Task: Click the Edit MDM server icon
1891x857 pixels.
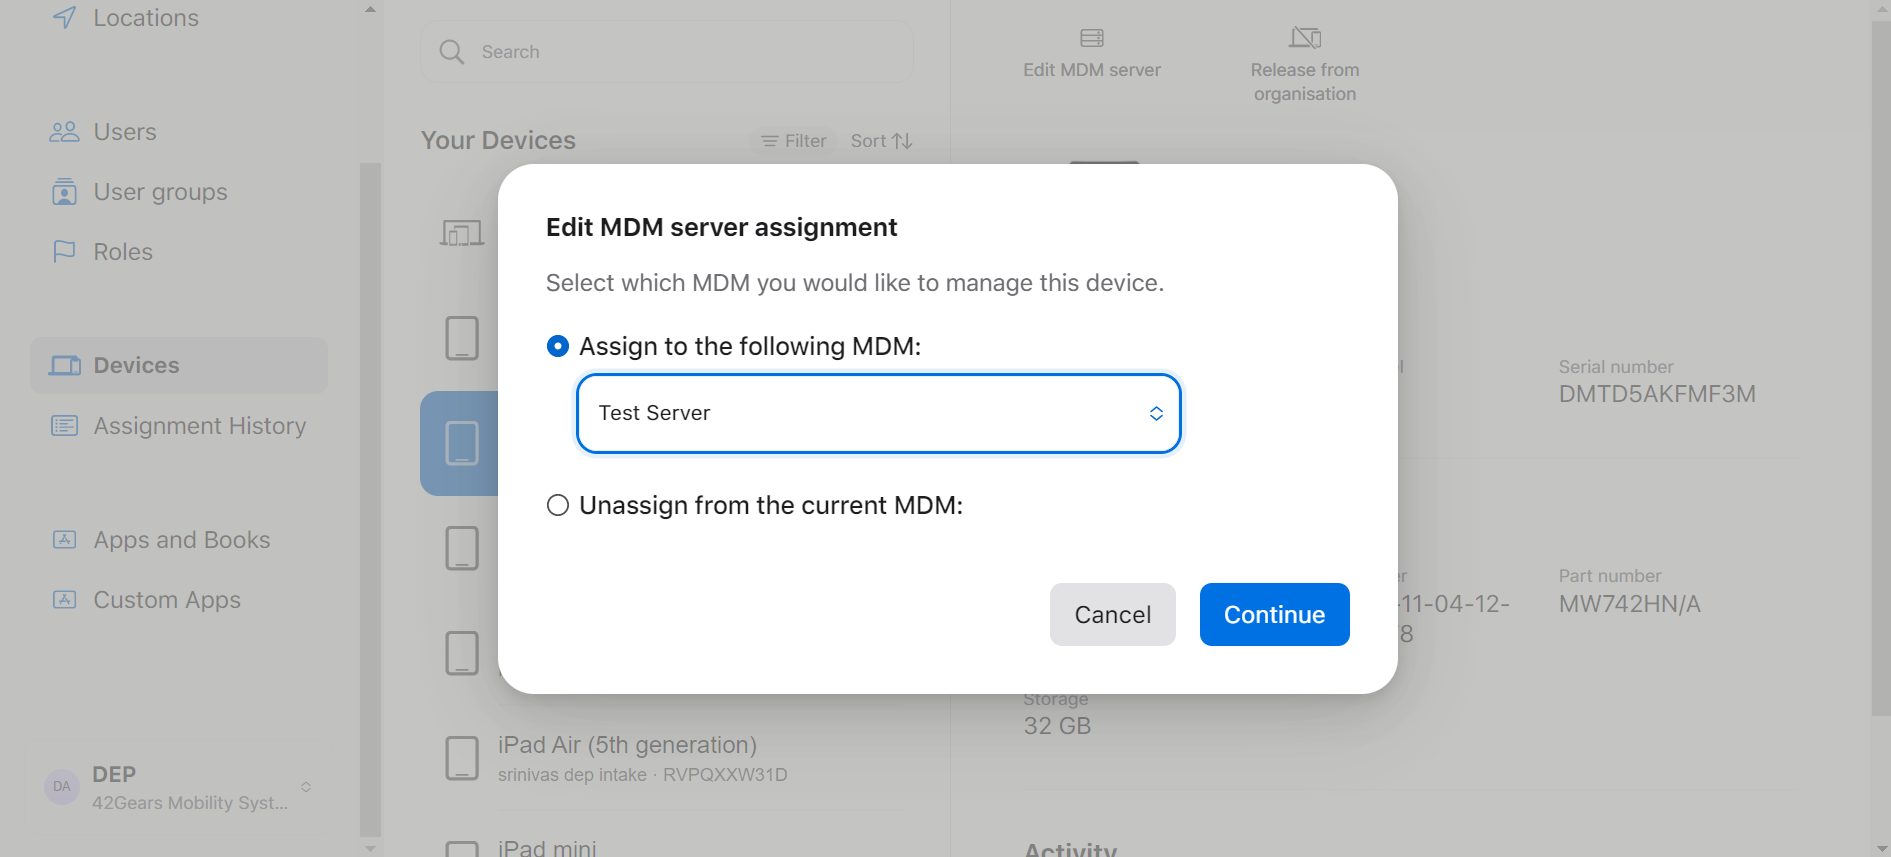Action: [x=1091, y=39]
